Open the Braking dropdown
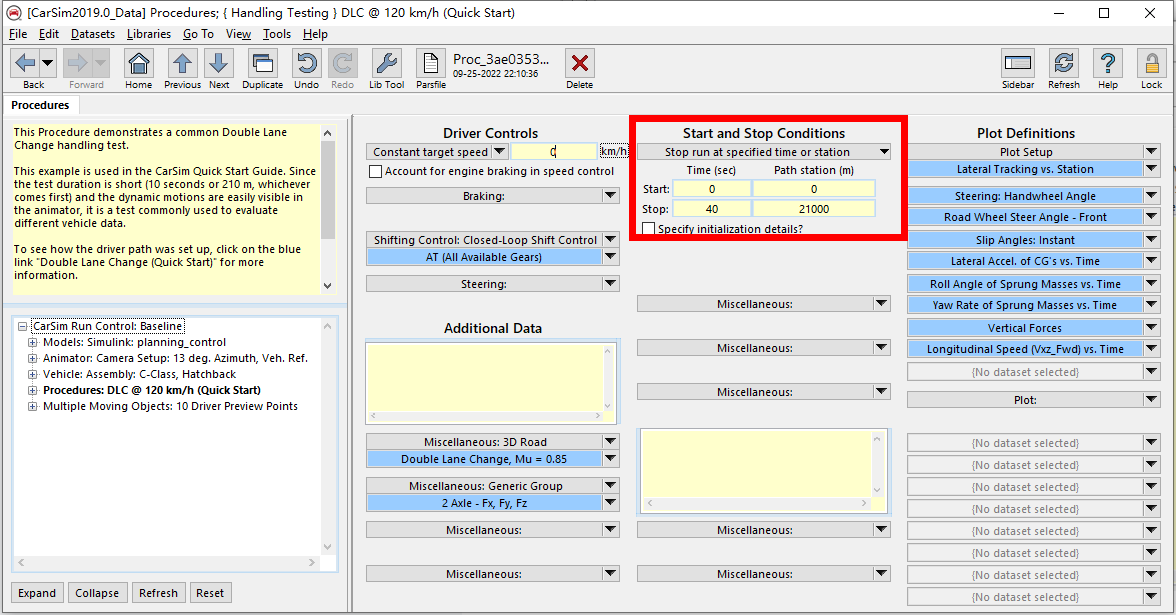This screenshot has width=1176, height=615. (x=610, y=196)
